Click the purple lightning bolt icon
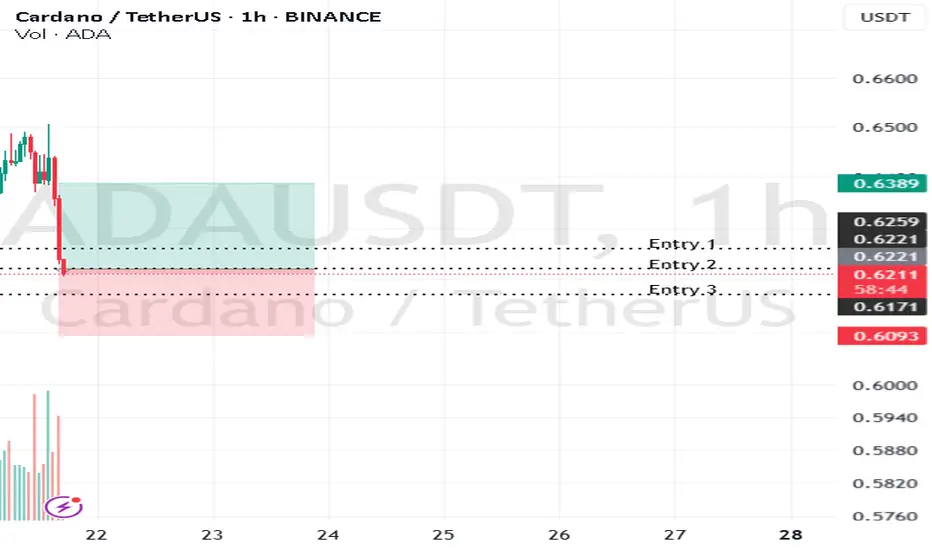Image resolution: width=932 pixels, height=550 pixels. click(64, 507)
